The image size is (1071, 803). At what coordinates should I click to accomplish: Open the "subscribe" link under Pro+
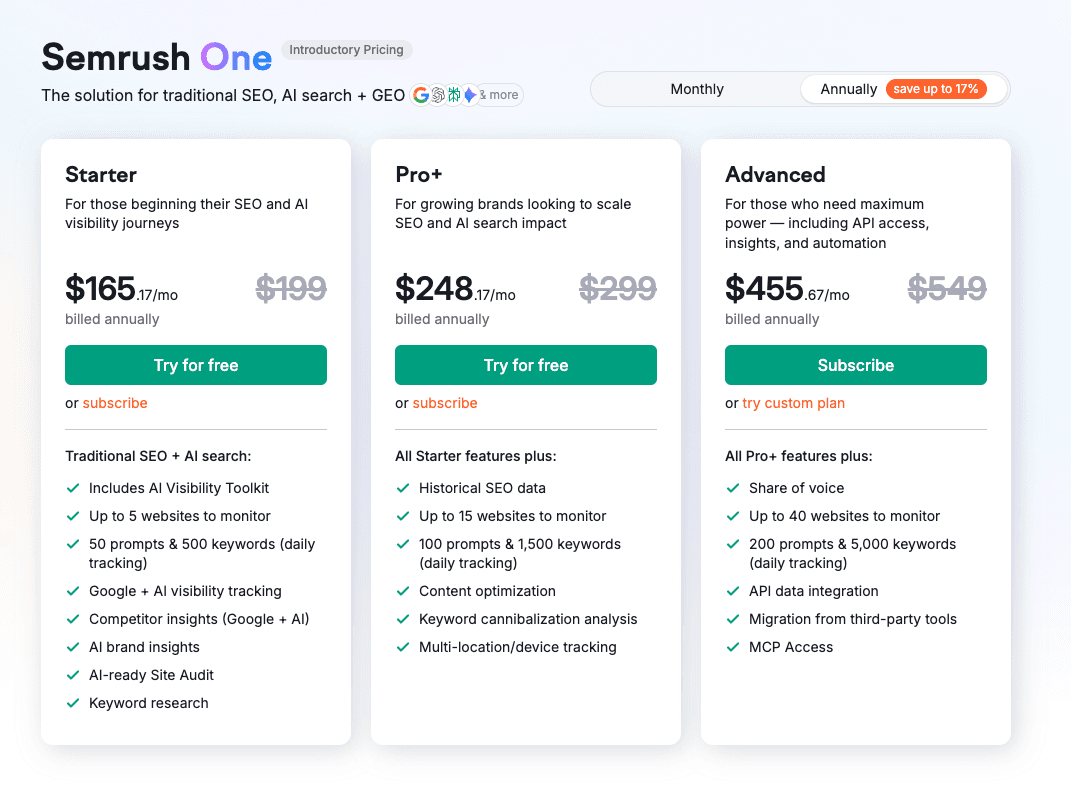pos(445,403)
